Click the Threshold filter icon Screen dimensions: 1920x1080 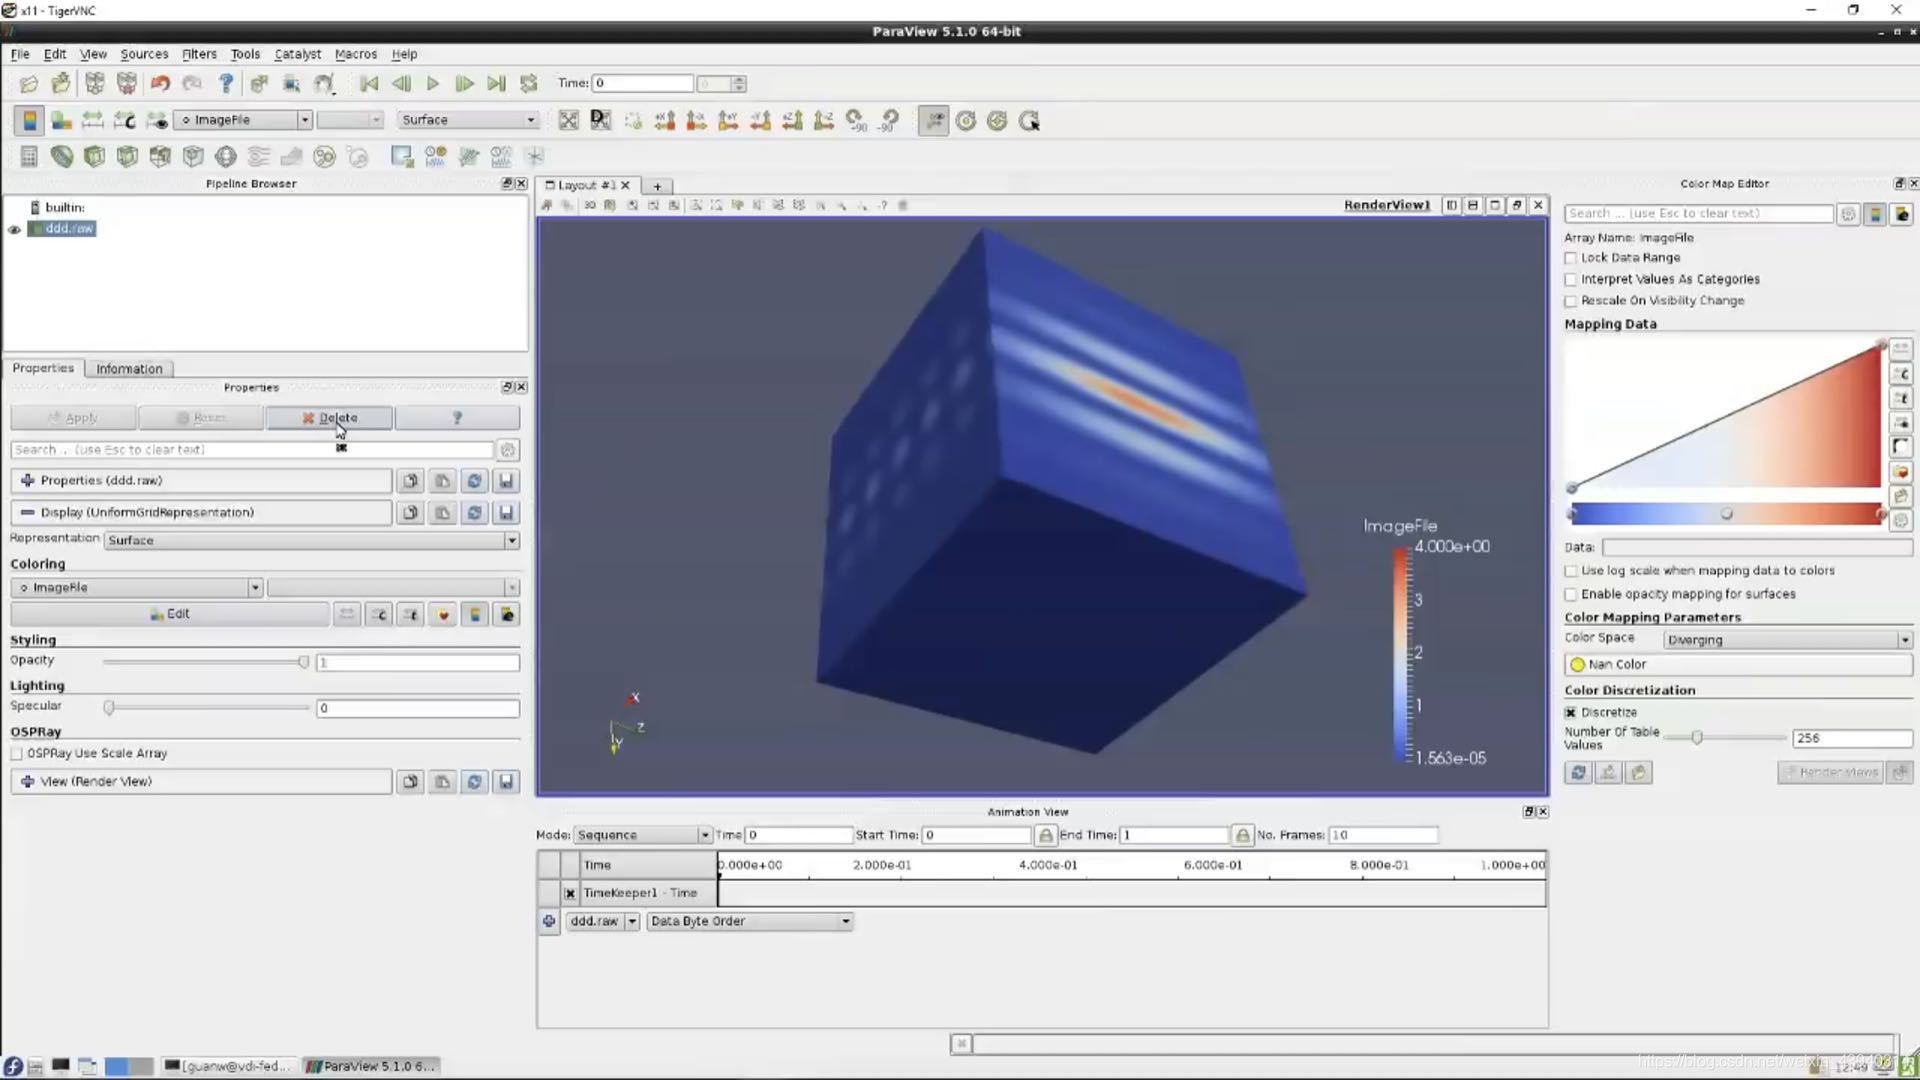coord(160,157)
